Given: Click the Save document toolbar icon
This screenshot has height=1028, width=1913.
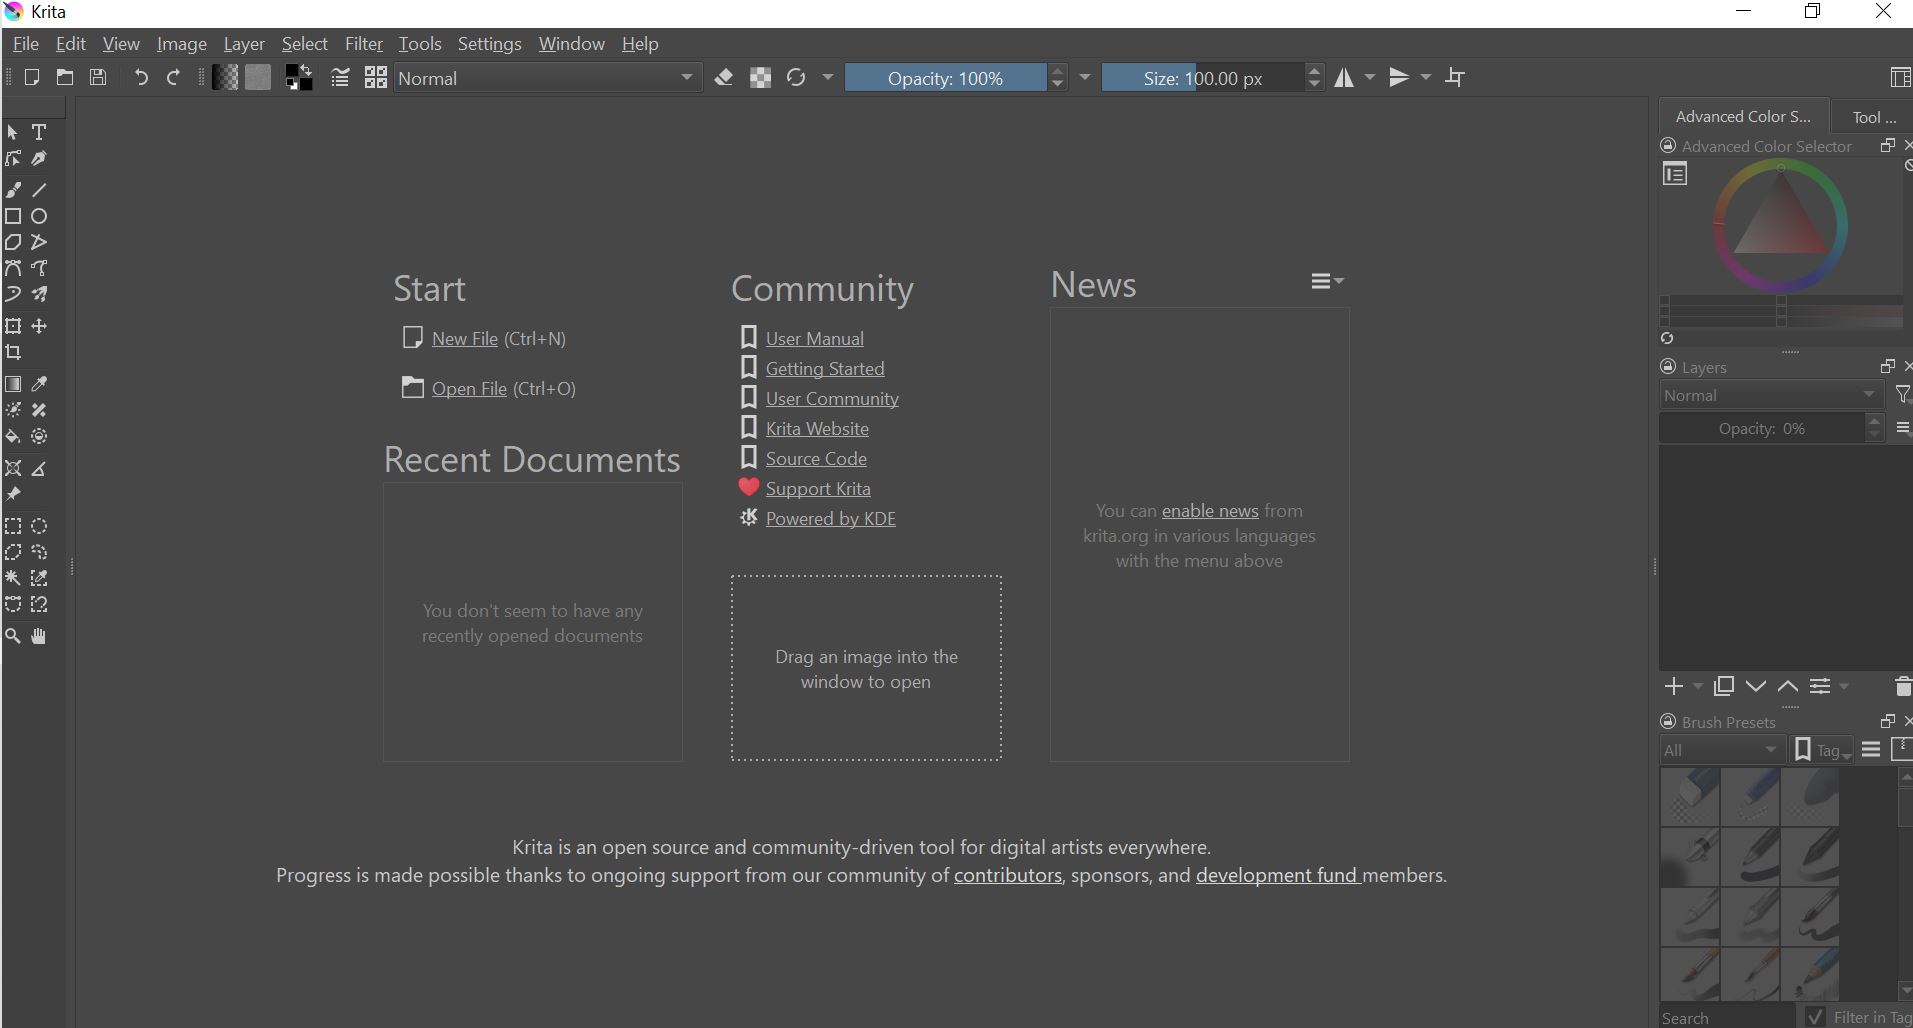Looking at the screenshot, I should click(98, 78).
